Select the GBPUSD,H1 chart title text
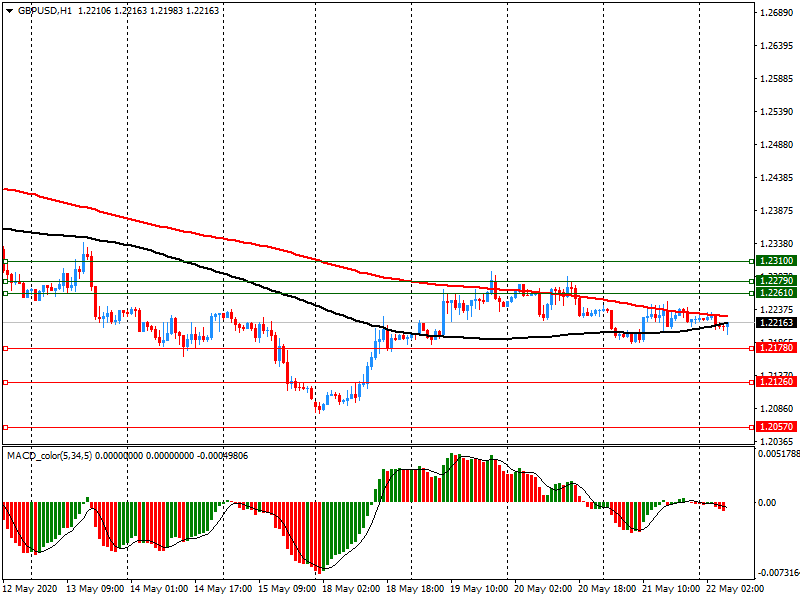This screenshot has height=600, width=800. pyautogui.click(x=45, y=10)
